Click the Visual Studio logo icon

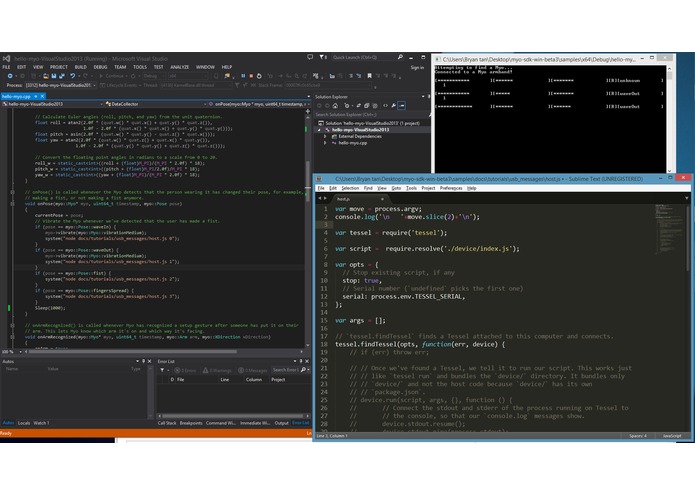pyautogui.click(x=6, y=58)
